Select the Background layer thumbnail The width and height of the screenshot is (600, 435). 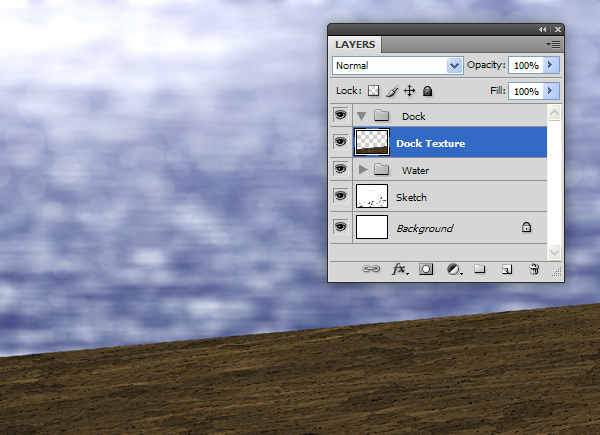(x=372, y=227)
